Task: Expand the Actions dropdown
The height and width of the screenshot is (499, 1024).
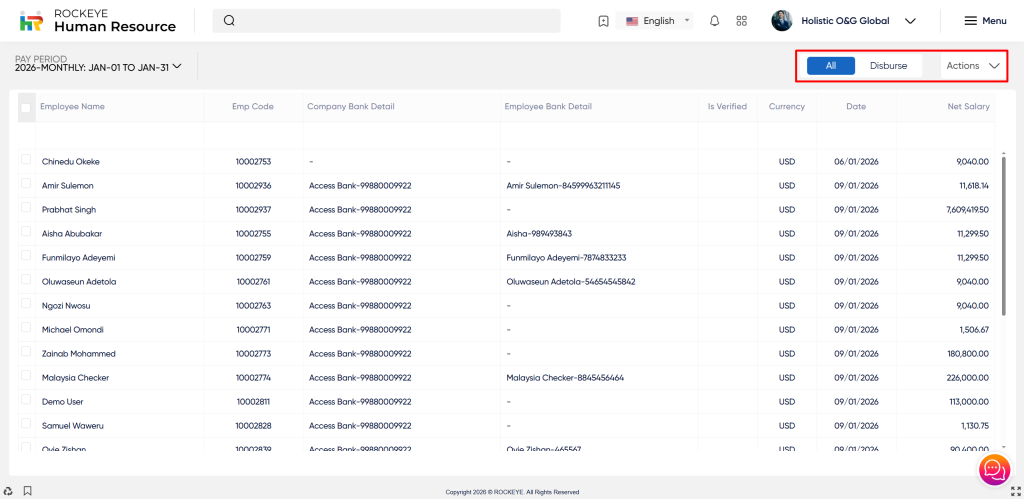Action: pyautogui.click(x=972, y=66)
